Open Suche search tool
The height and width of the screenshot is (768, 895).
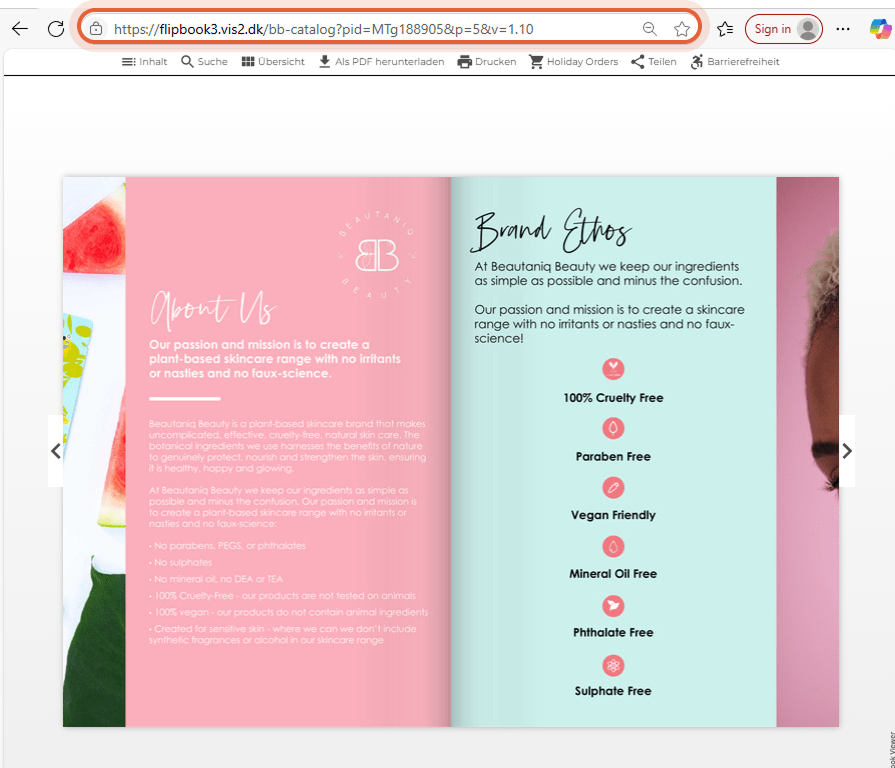204,62
